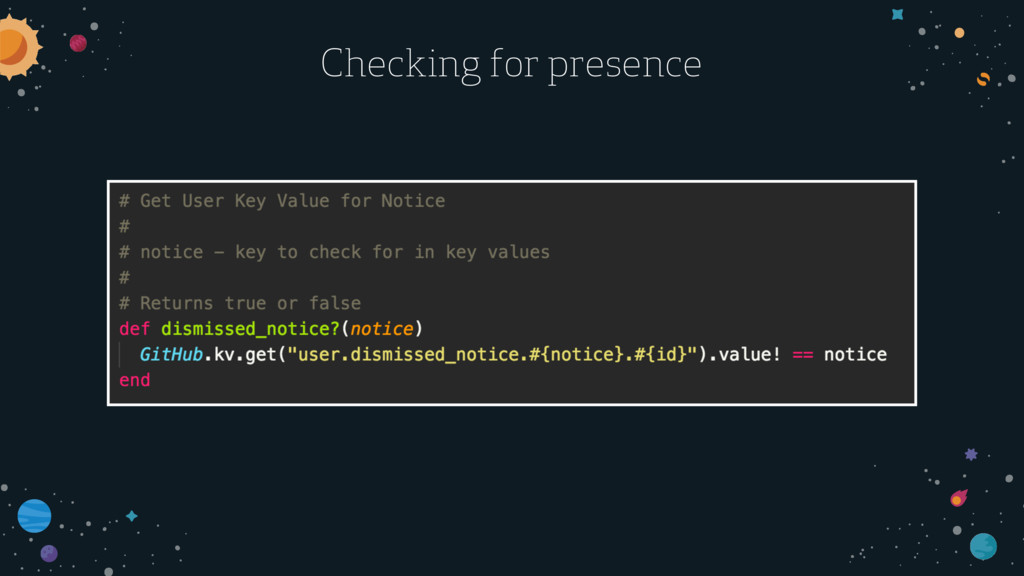Click the pink '==' operator
1024x576 pixels.
pos(803,355)
